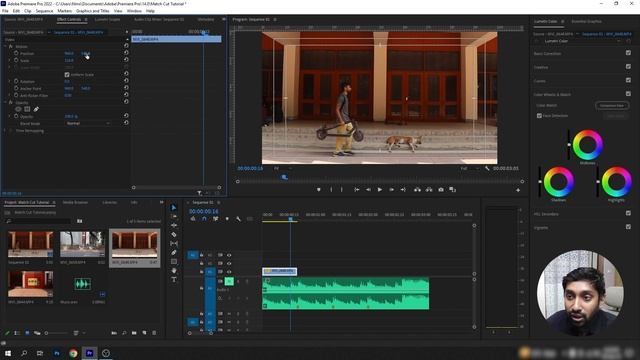This screenshot has height=360, width=640.
Task: Toggle Linked Selection in timeline
Action: pos(216,219)
